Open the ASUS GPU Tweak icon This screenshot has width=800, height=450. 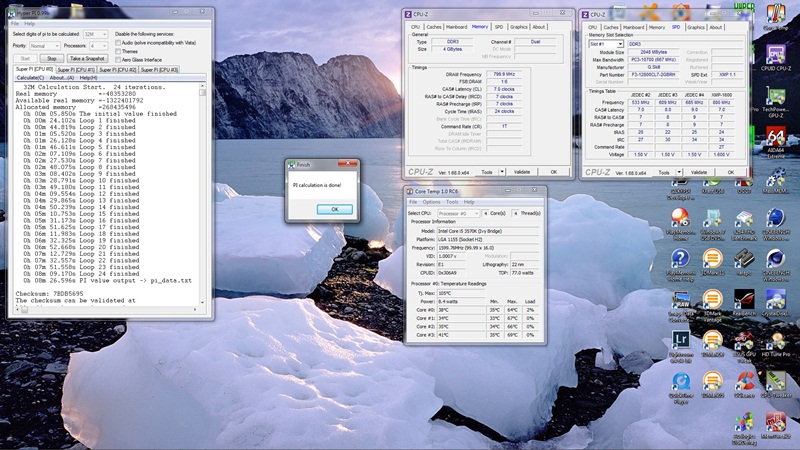744,347
